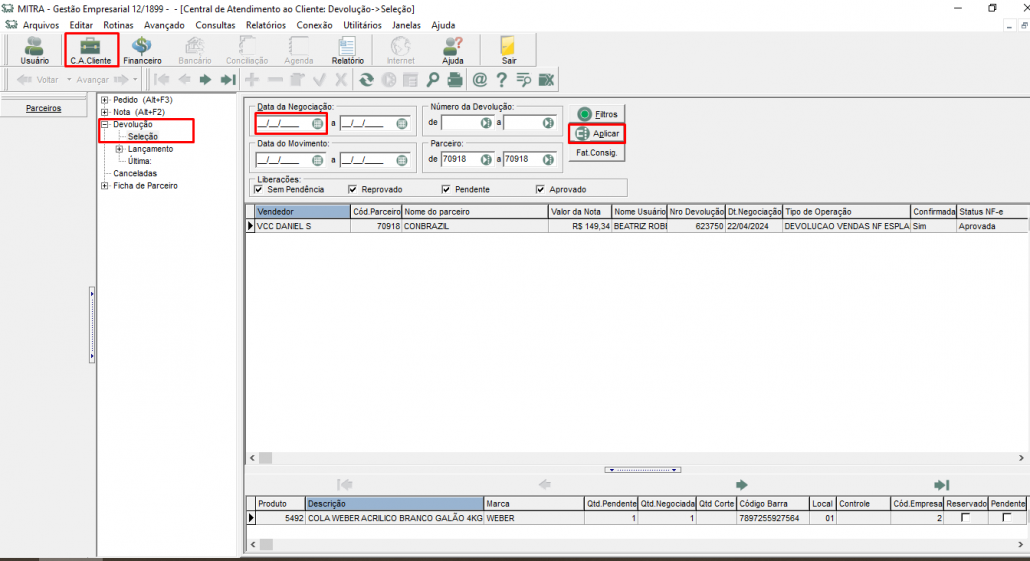Image resolution: width=1030 pixels, height=561 pixels.
Task: Open the Utilitários menu
Action: [x=362, y=25]
